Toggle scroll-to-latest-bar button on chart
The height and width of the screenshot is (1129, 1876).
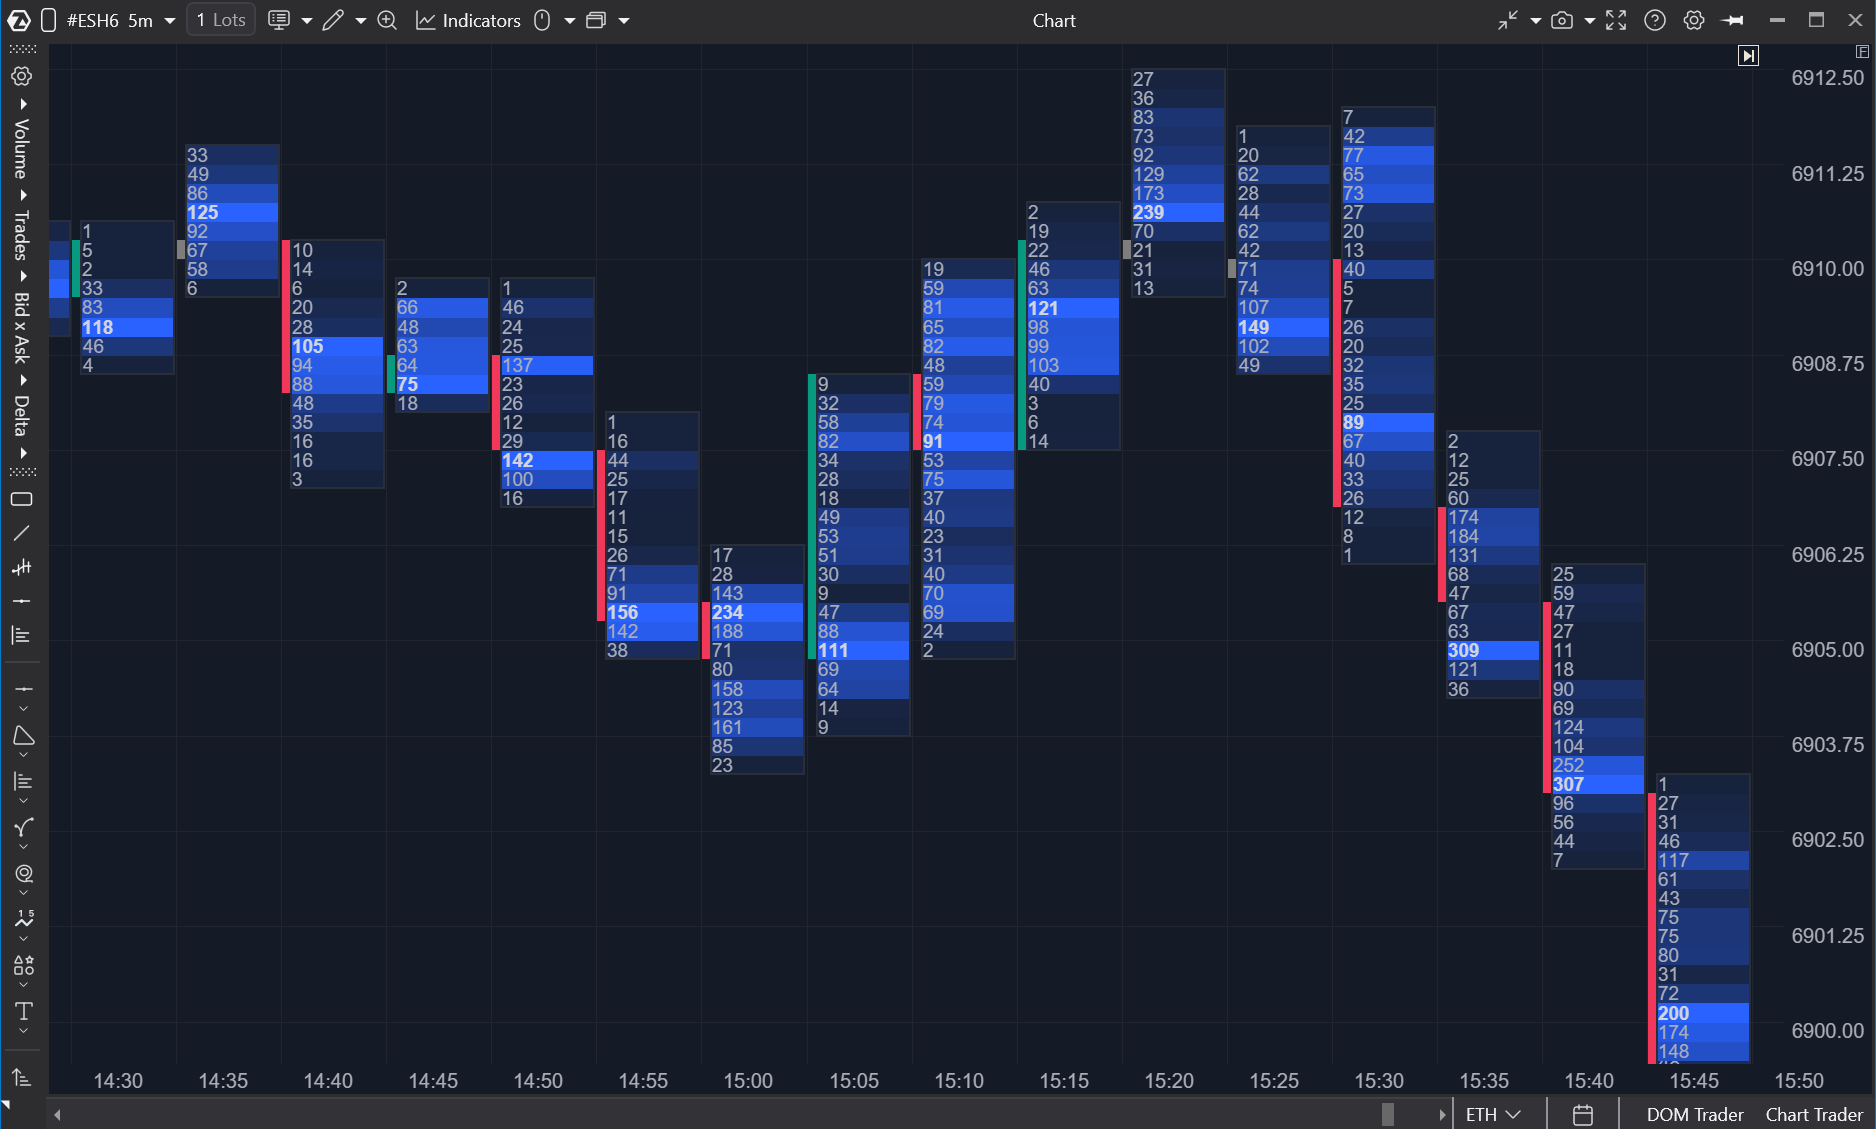(x=1748, y=56)
